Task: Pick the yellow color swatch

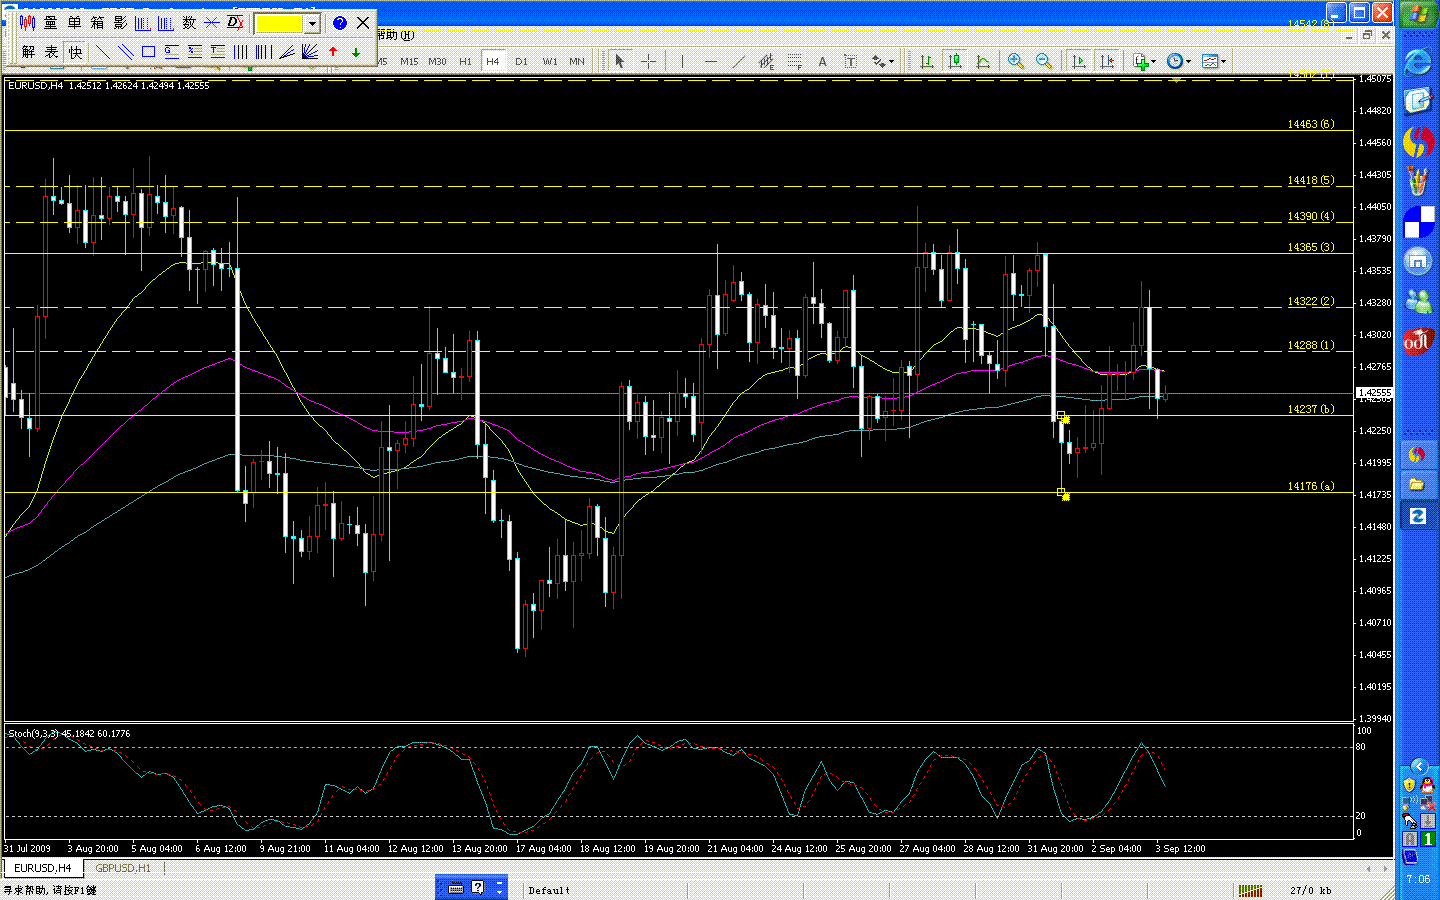Action: [x=279, y=23]
